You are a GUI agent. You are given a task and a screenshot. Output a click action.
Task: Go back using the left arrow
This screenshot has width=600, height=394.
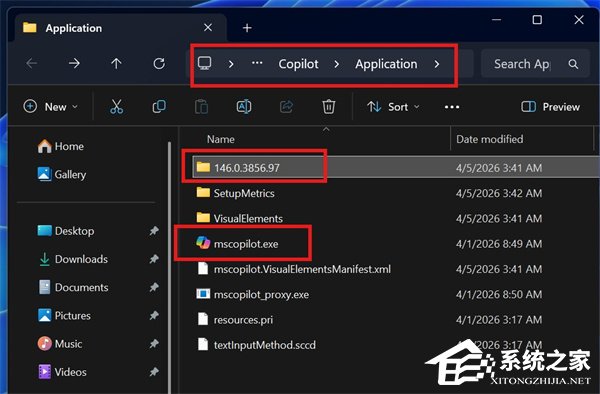click(31, 63)
